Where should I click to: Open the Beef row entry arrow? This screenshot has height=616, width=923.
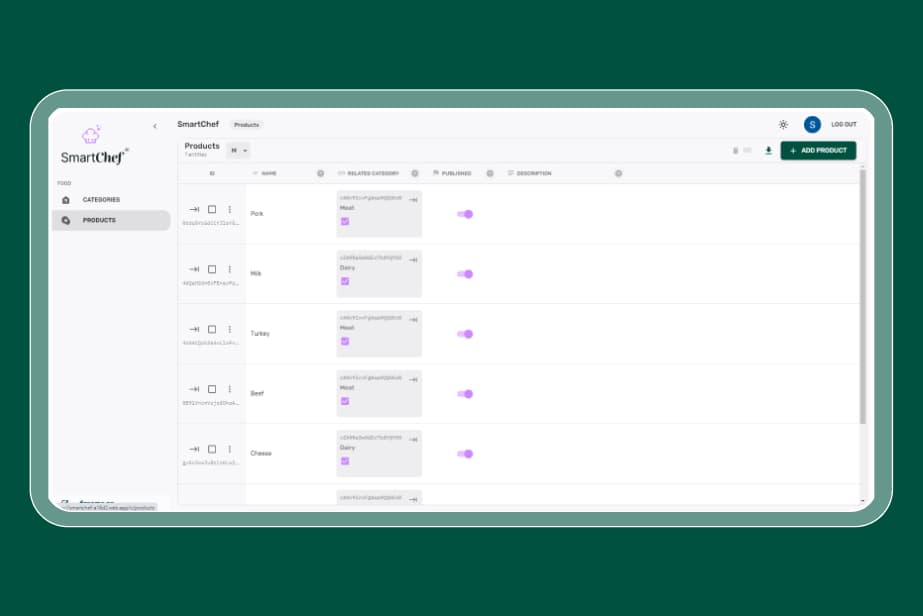click(194, 389)
